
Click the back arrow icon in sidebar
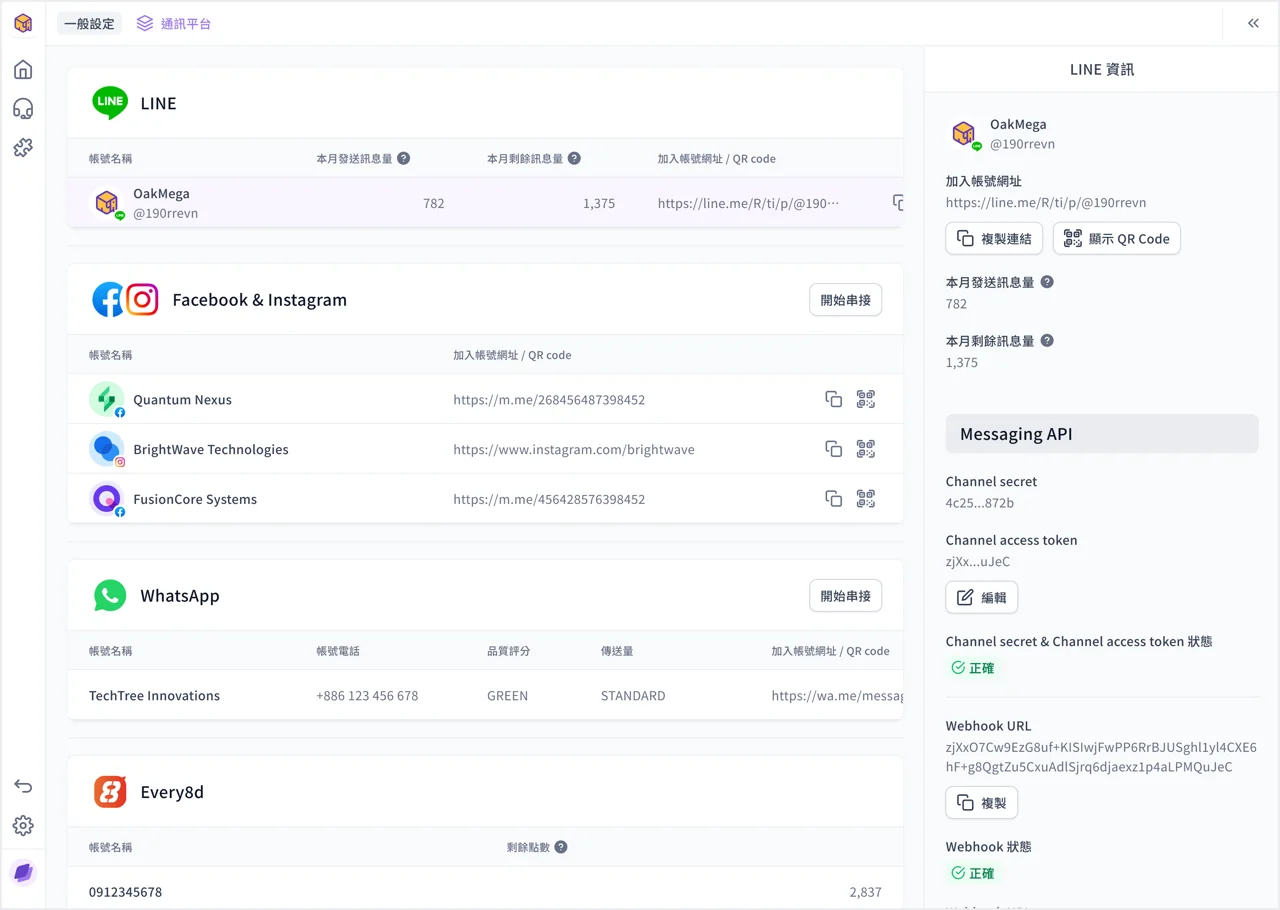23,786
